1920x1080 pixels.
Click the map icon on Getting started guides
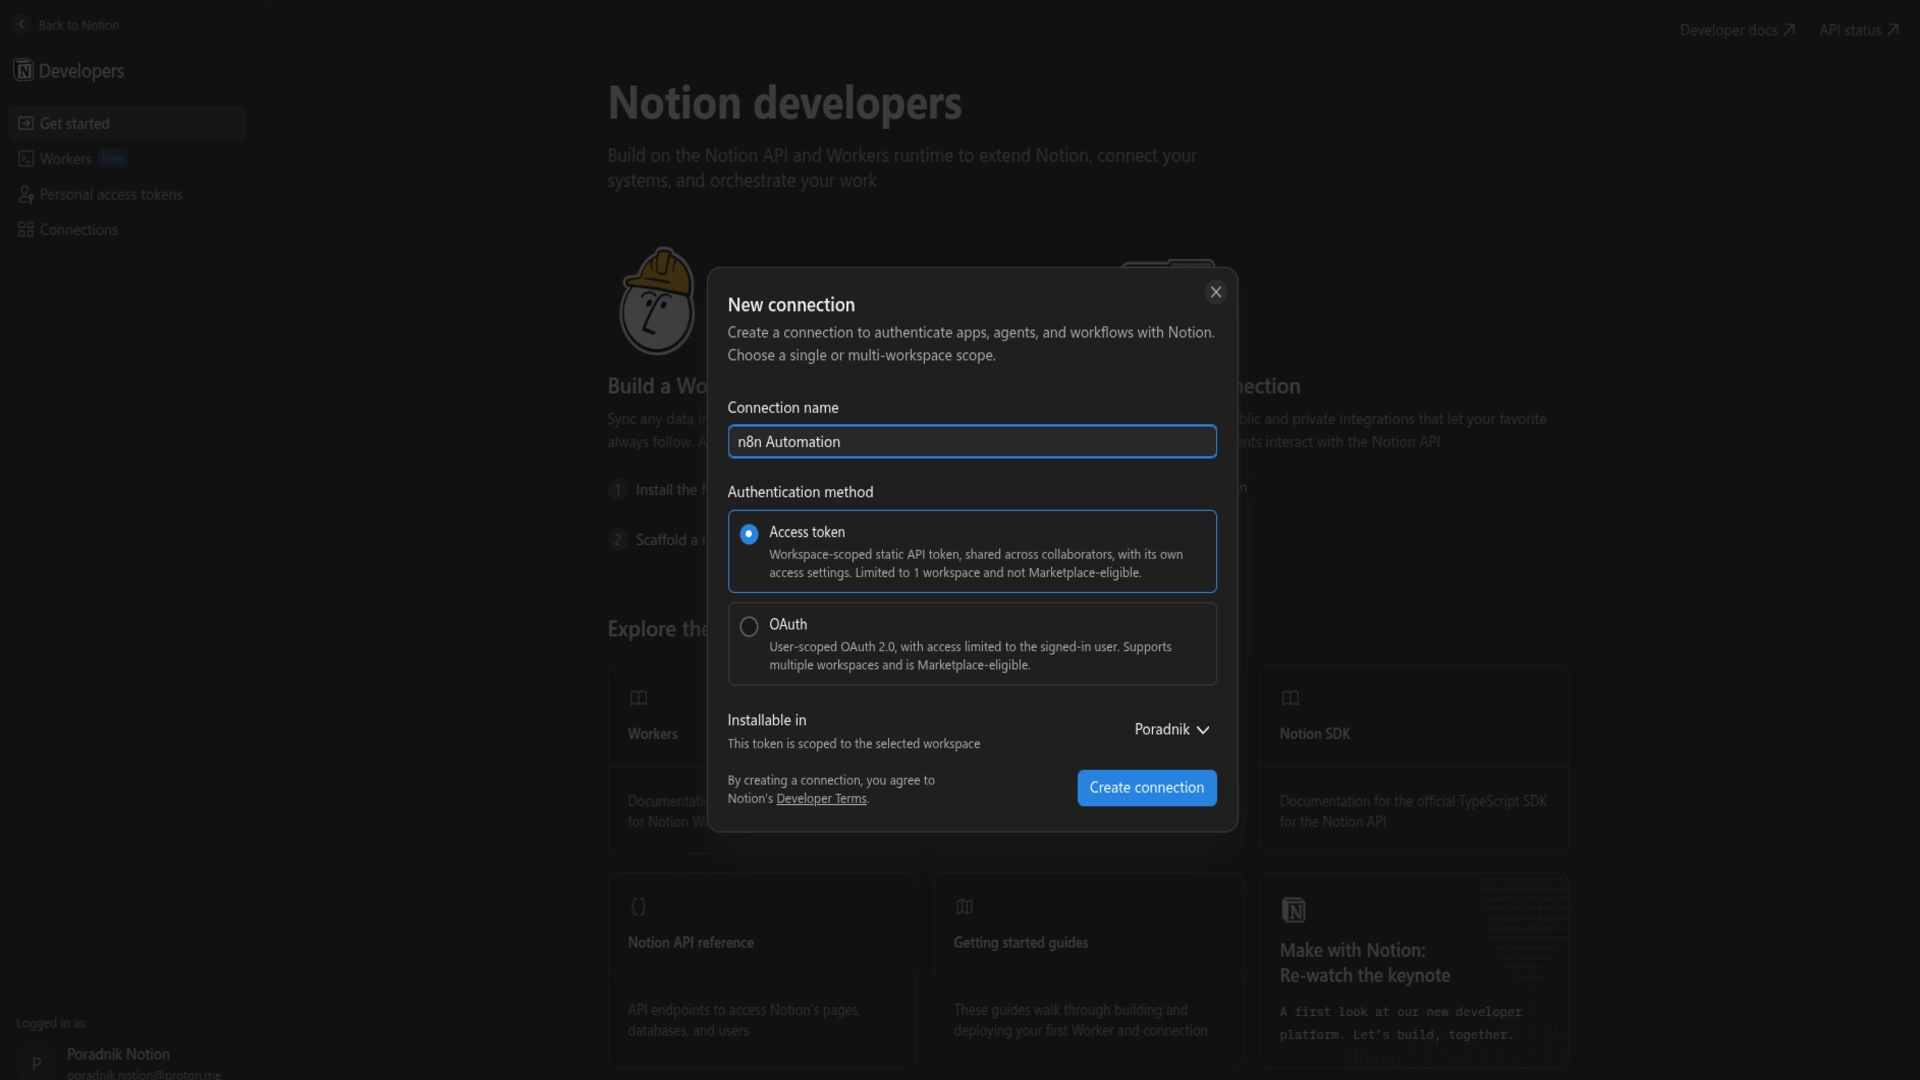coord(964,907)
